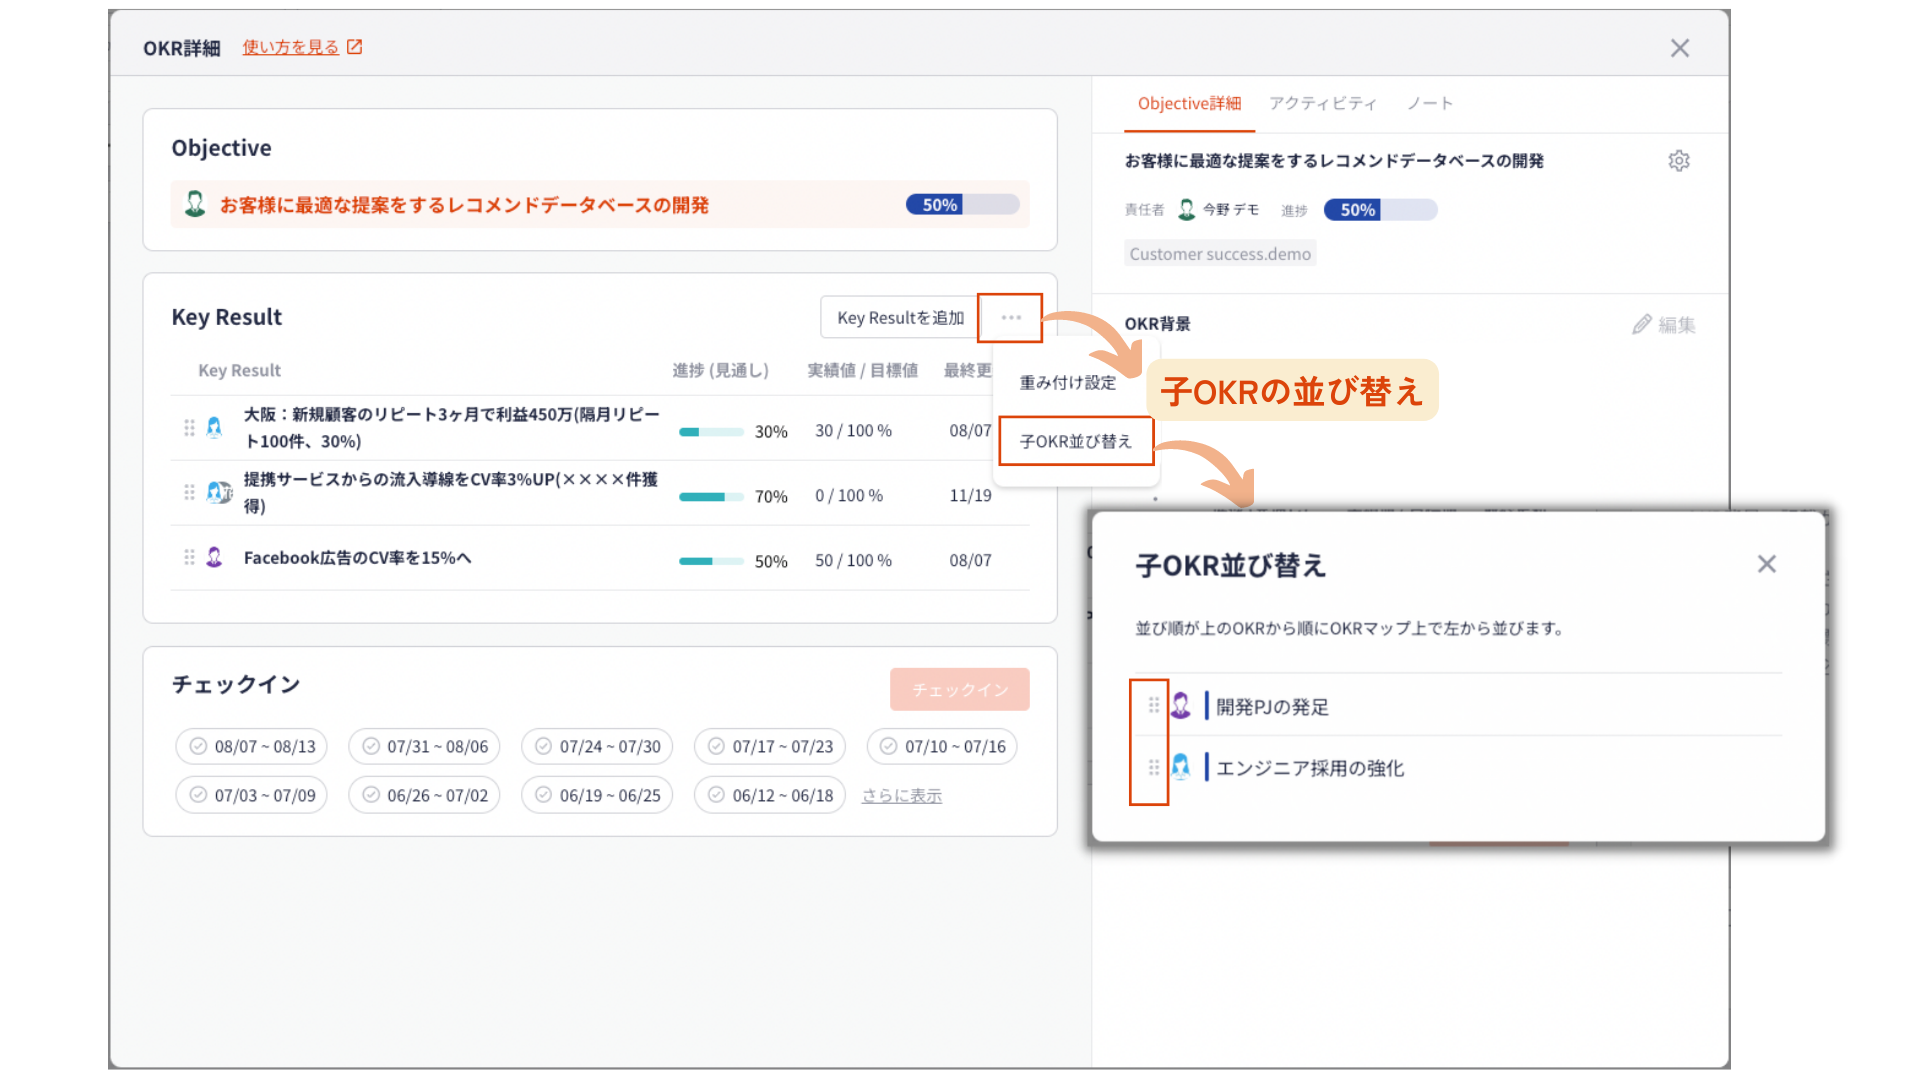Viewport: 1920px width, 1080px height.
Task: Expand more check-ins via さらに表示
Action: [902, 796]
